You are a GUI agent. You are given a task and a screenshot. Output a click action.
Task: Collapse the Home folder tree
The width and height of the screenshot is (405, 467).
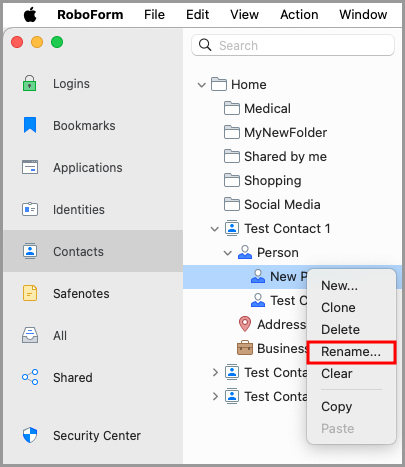[x=201, y=85]
